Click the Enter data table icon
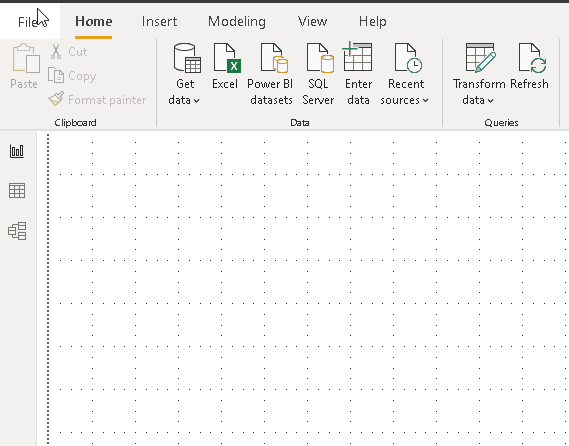The width and height of the screenshot is (569, 446). [x=357, y=57]
